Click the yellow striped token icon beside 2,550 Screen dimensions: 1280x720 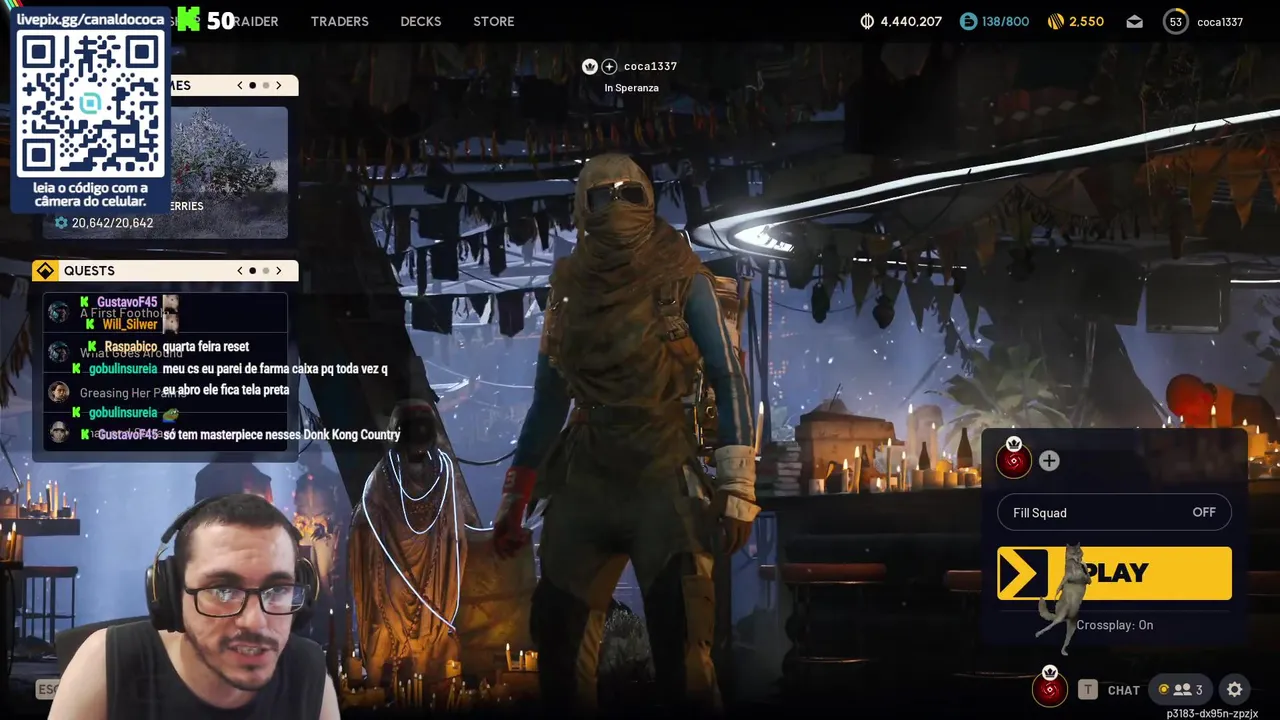tap(1056, 21)
